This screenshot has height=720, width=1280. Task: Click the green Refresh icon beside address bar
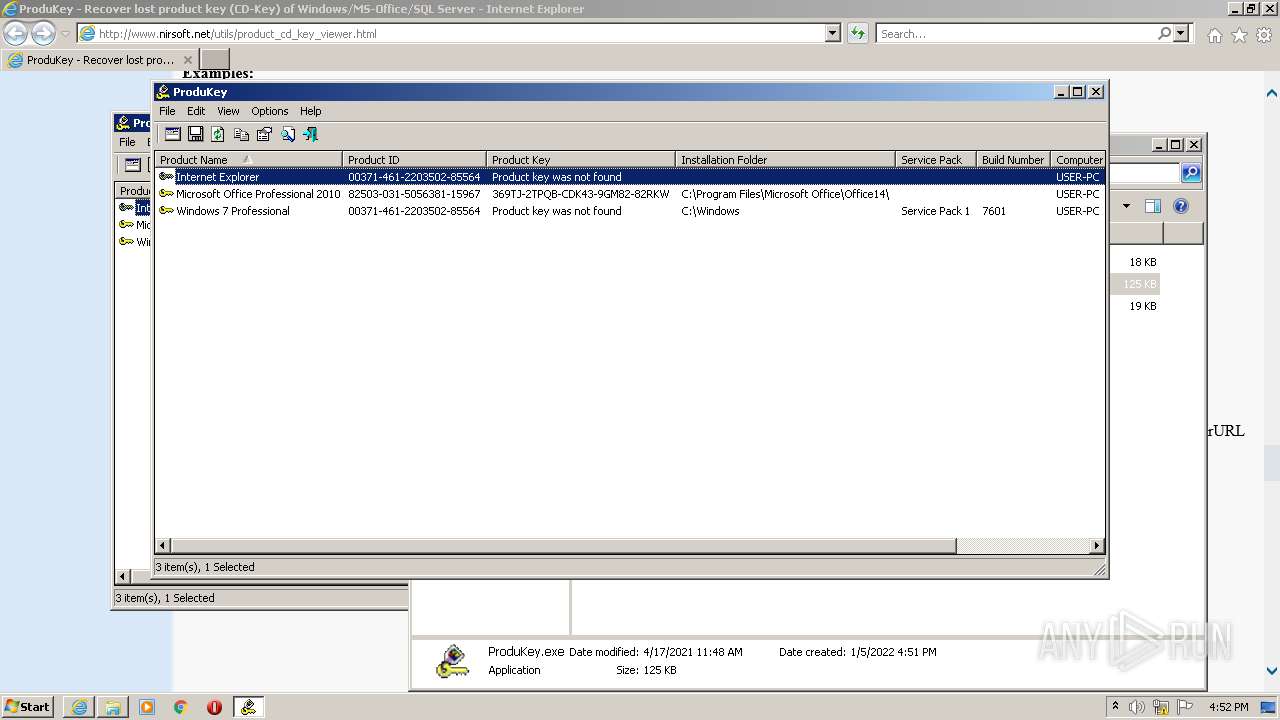point(858,33)
